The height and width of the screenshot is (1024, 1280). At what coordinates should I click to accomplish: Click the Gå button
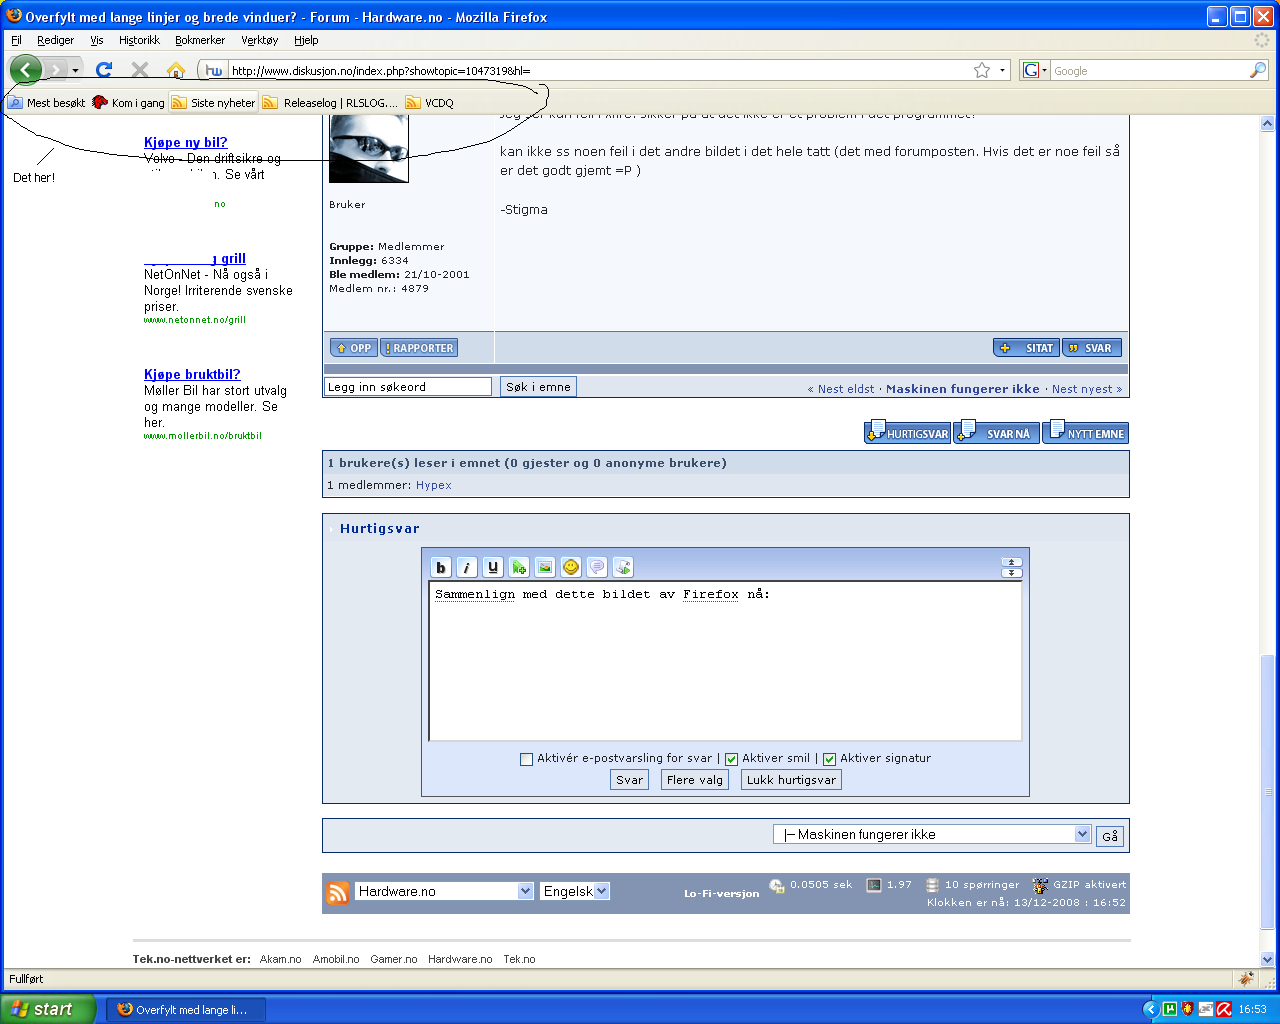point(1110,836)
